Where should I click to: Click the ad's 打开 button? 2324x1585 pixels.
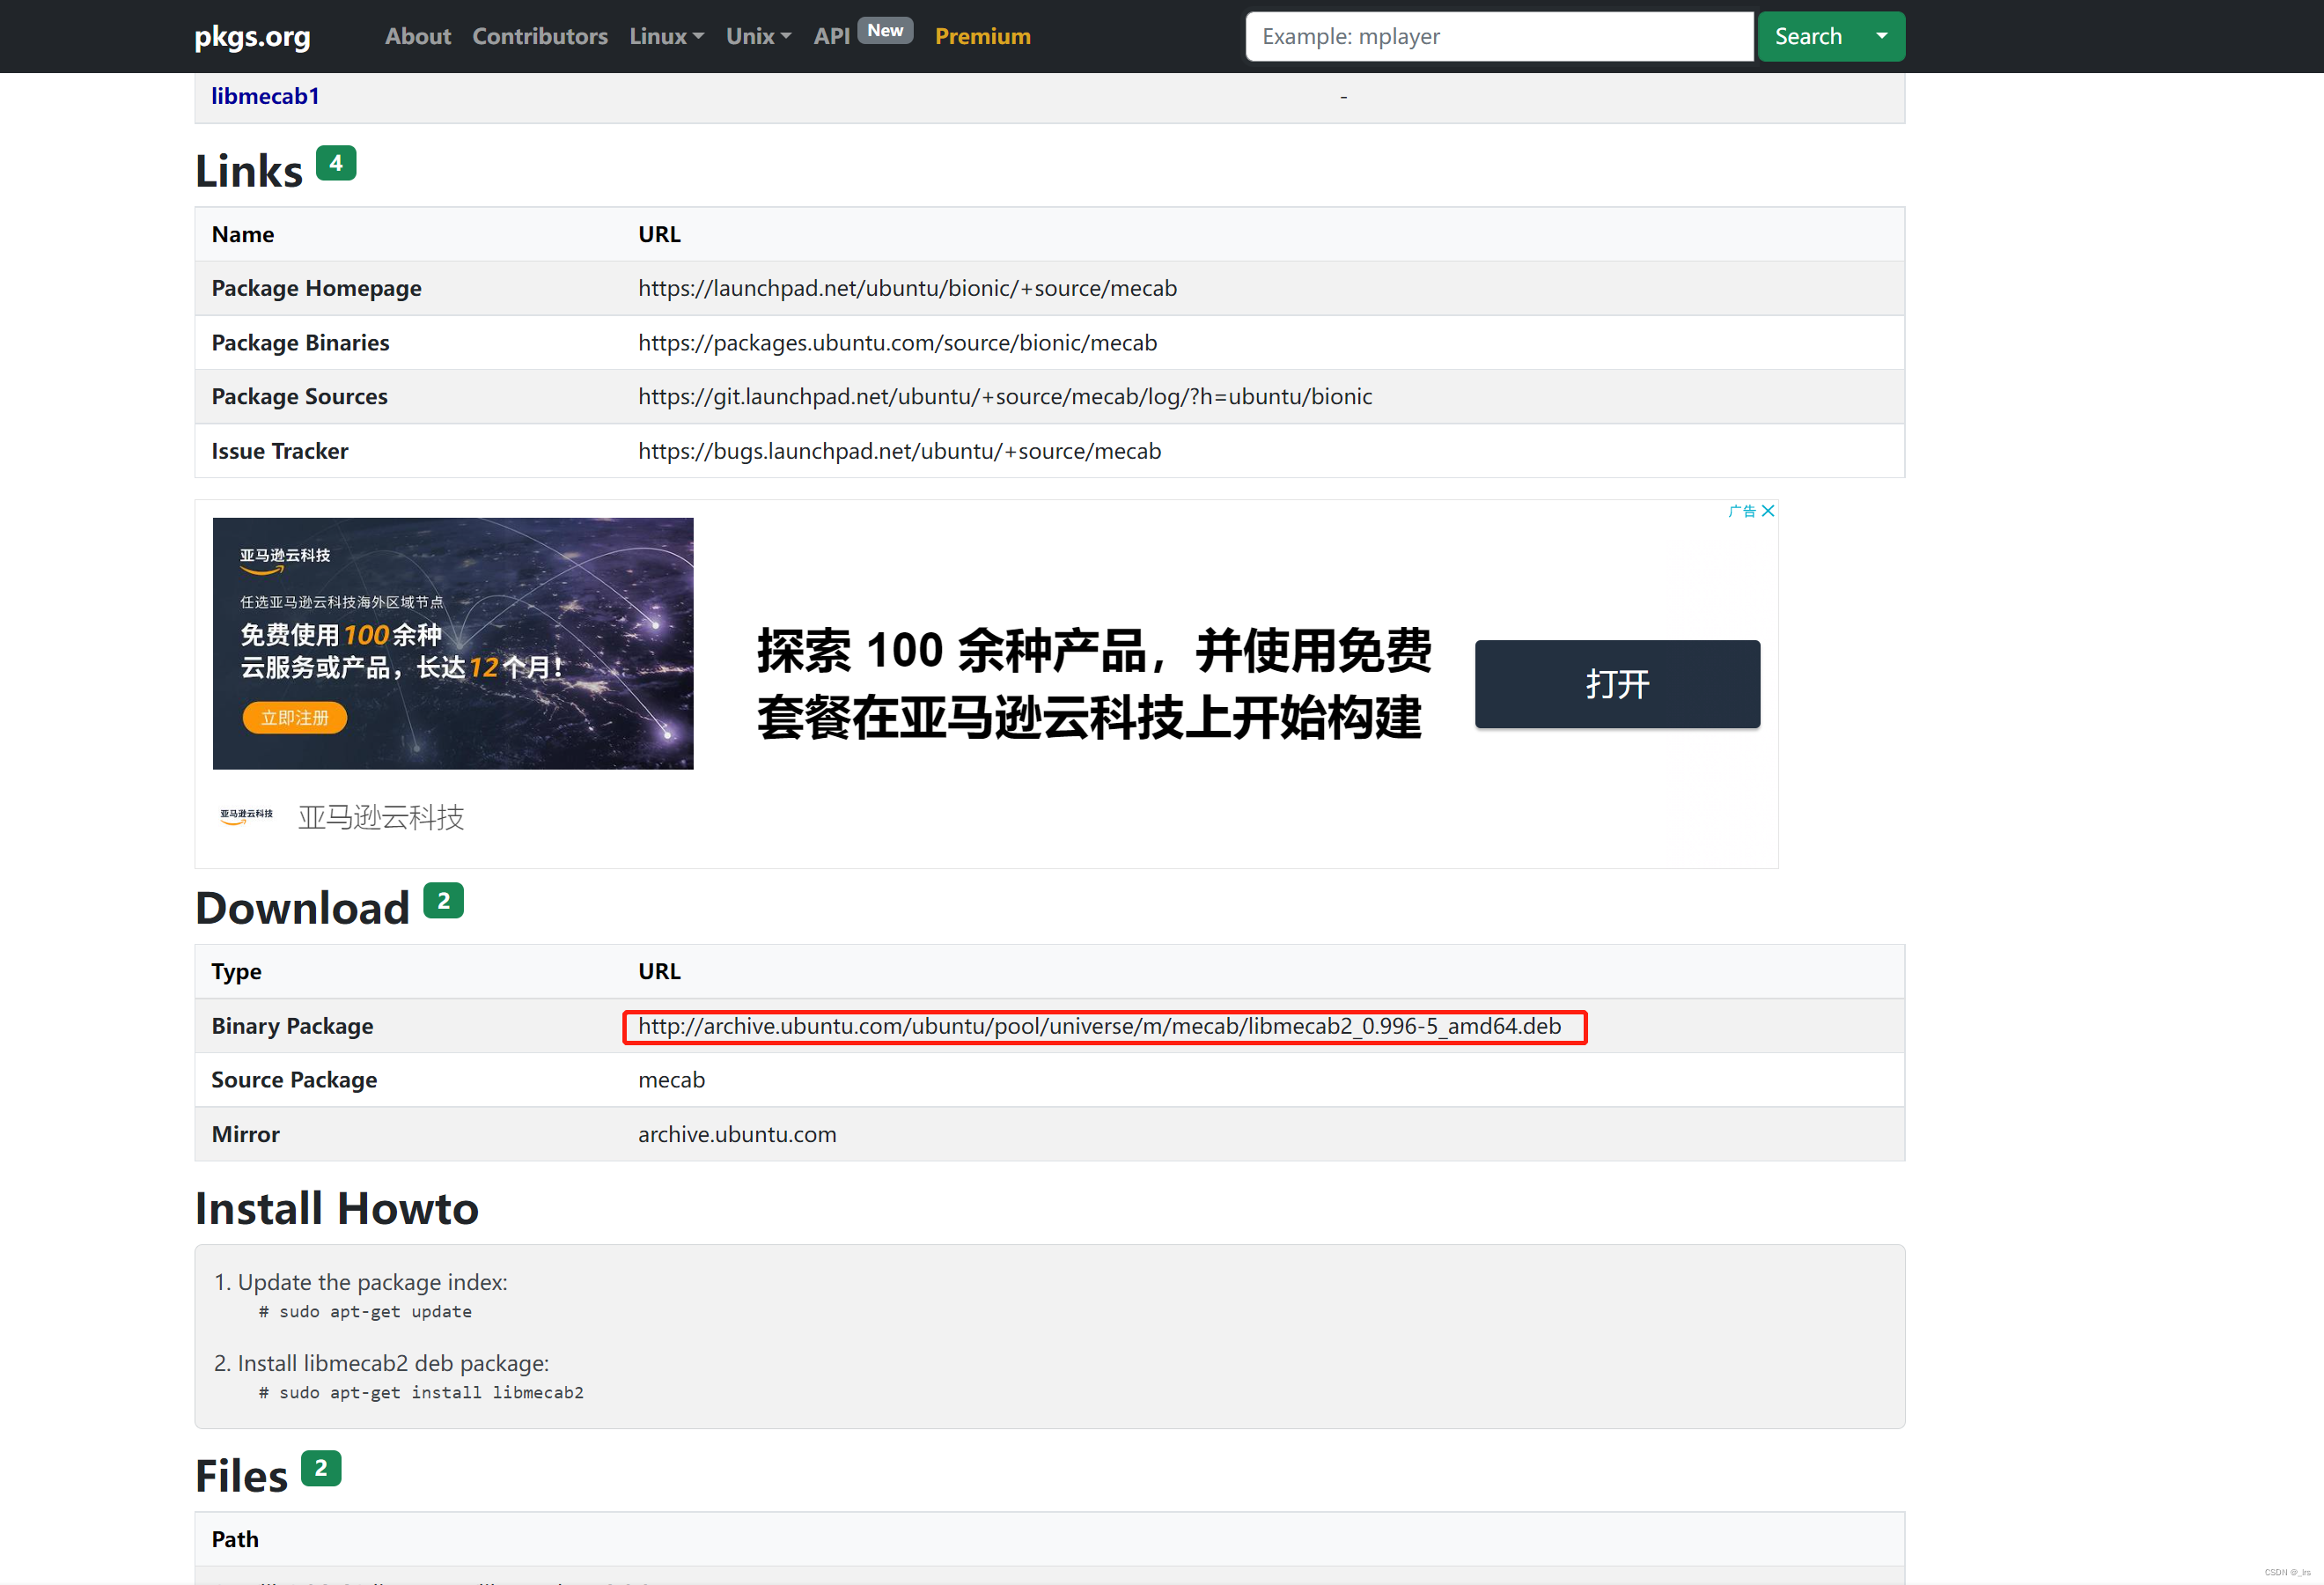point(1616,684)
